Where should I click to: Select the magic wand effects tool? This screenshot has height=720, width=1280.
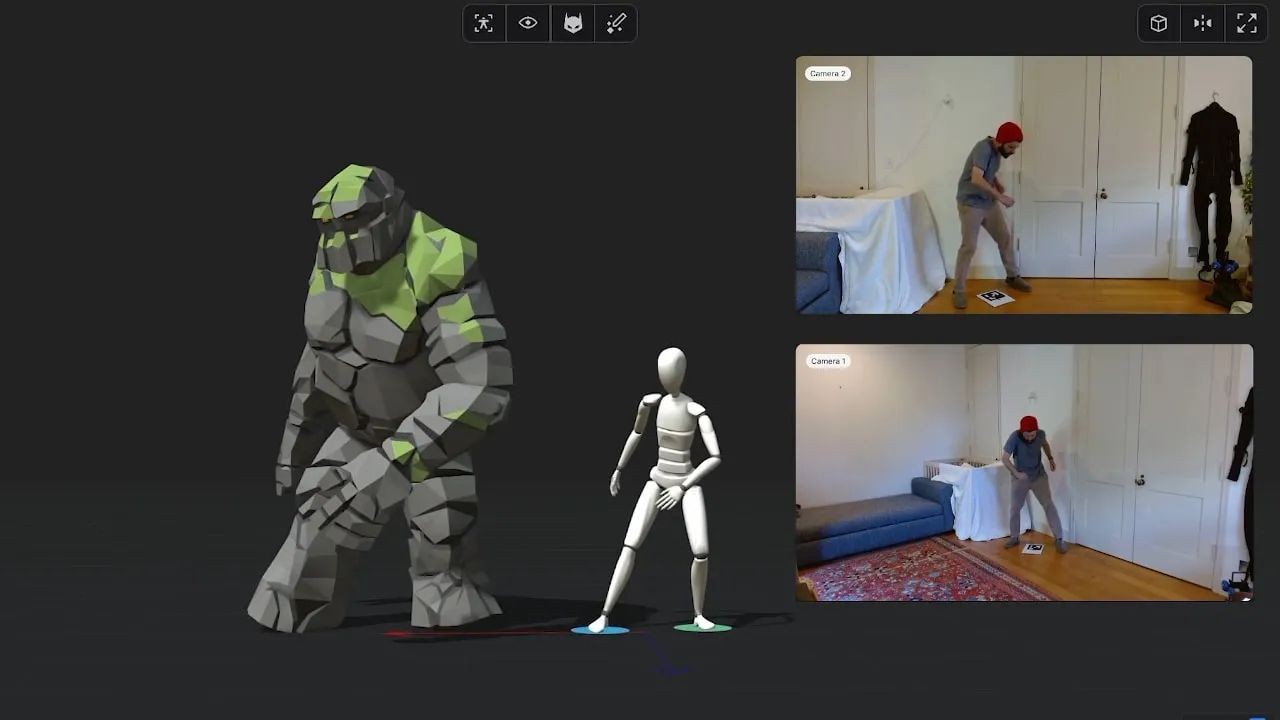(x=616, y=24)
